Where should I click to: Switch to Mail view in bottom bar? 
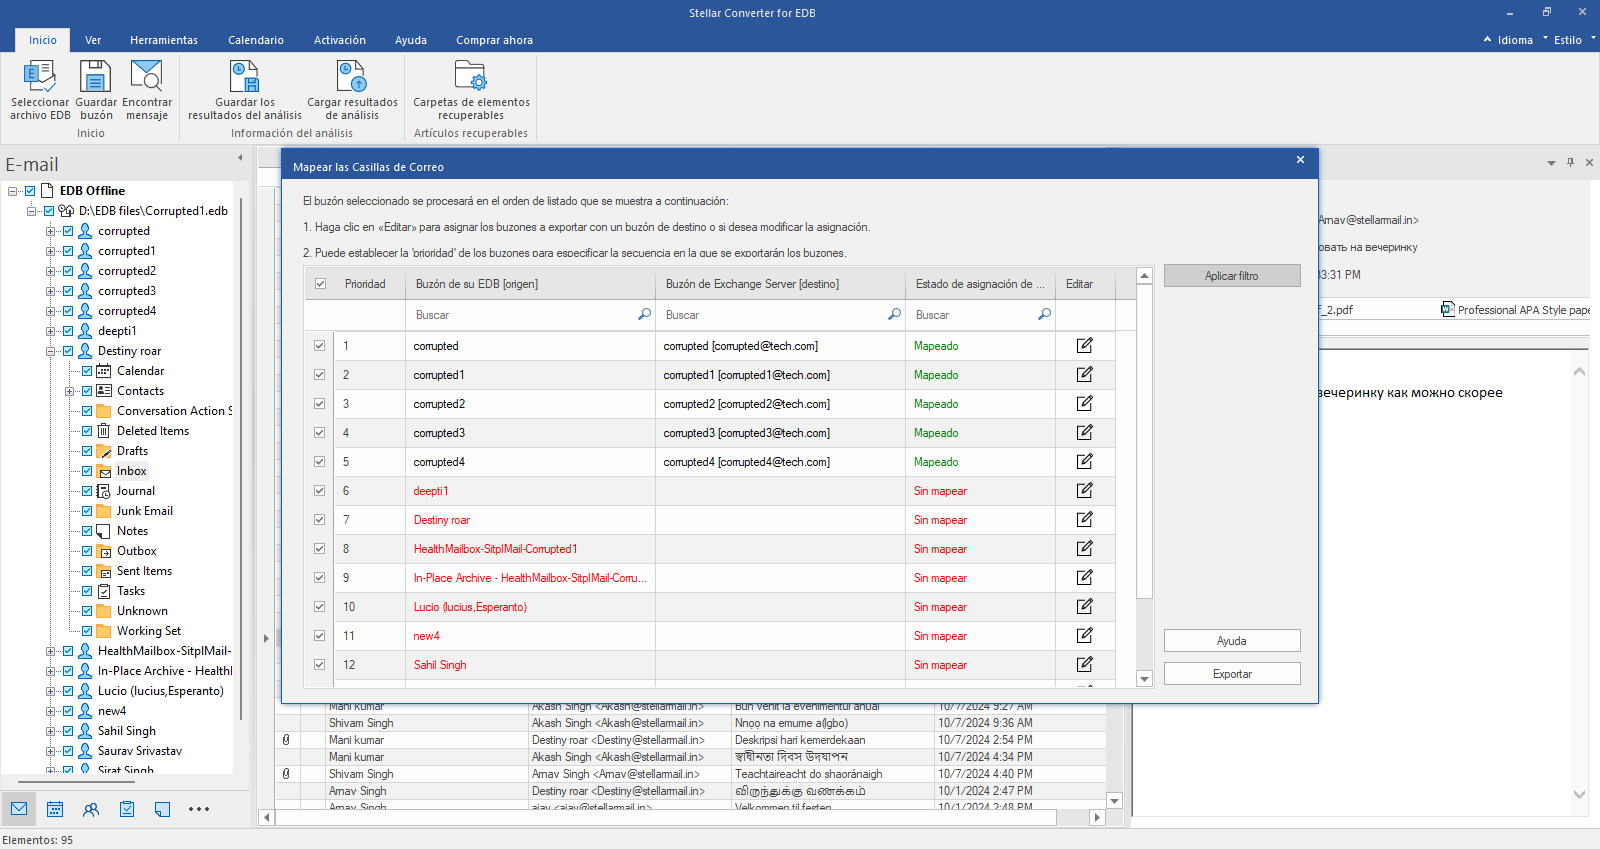[19, 809]
